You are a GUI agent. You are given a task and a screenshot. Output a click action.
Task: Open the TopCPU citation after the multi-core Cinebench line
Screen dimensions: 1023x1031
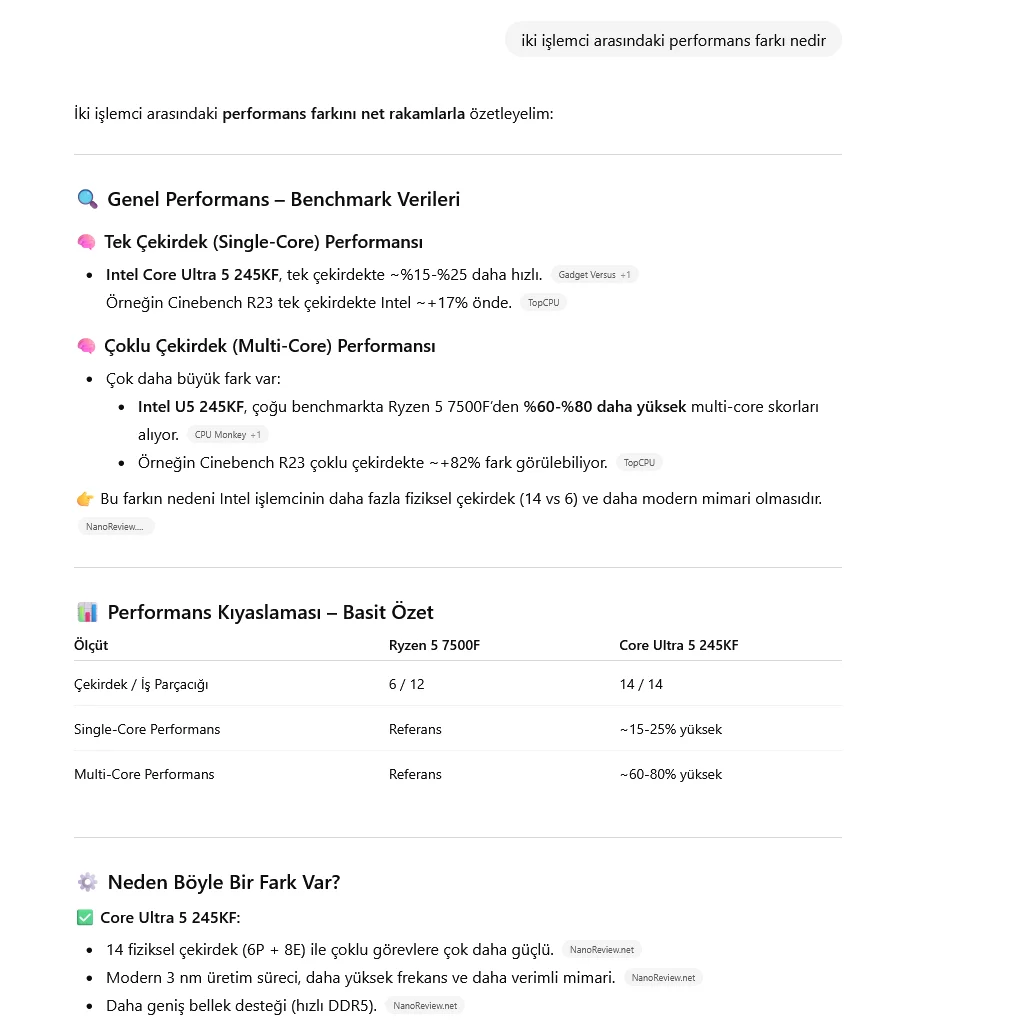click(639, 463)
